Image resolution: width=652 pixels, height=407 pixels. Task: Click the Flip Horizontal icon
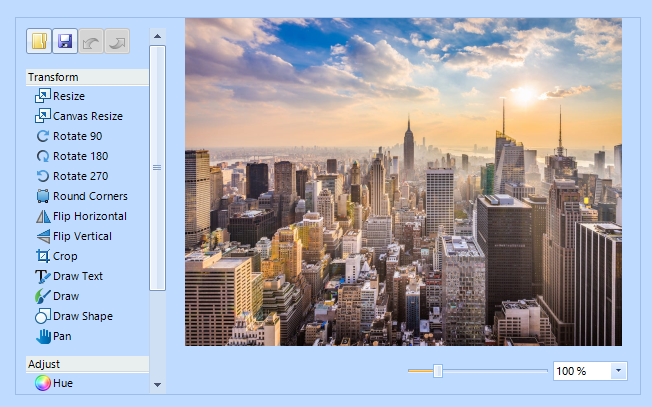tap(43, 216)
